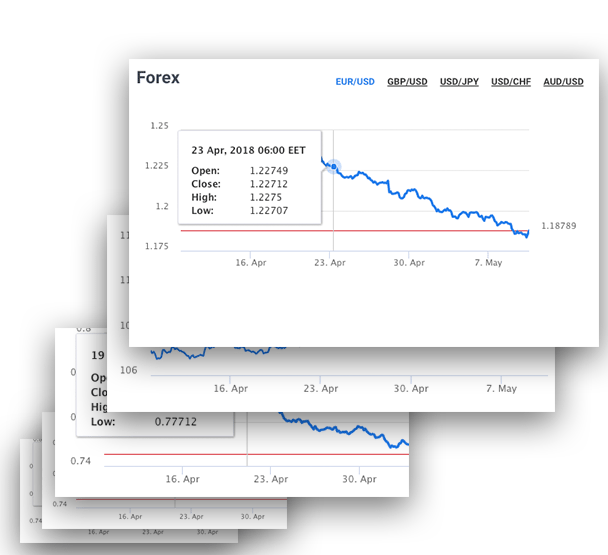
Task: Show the USD/CHF currency pair chart
Action: (511, 82)
